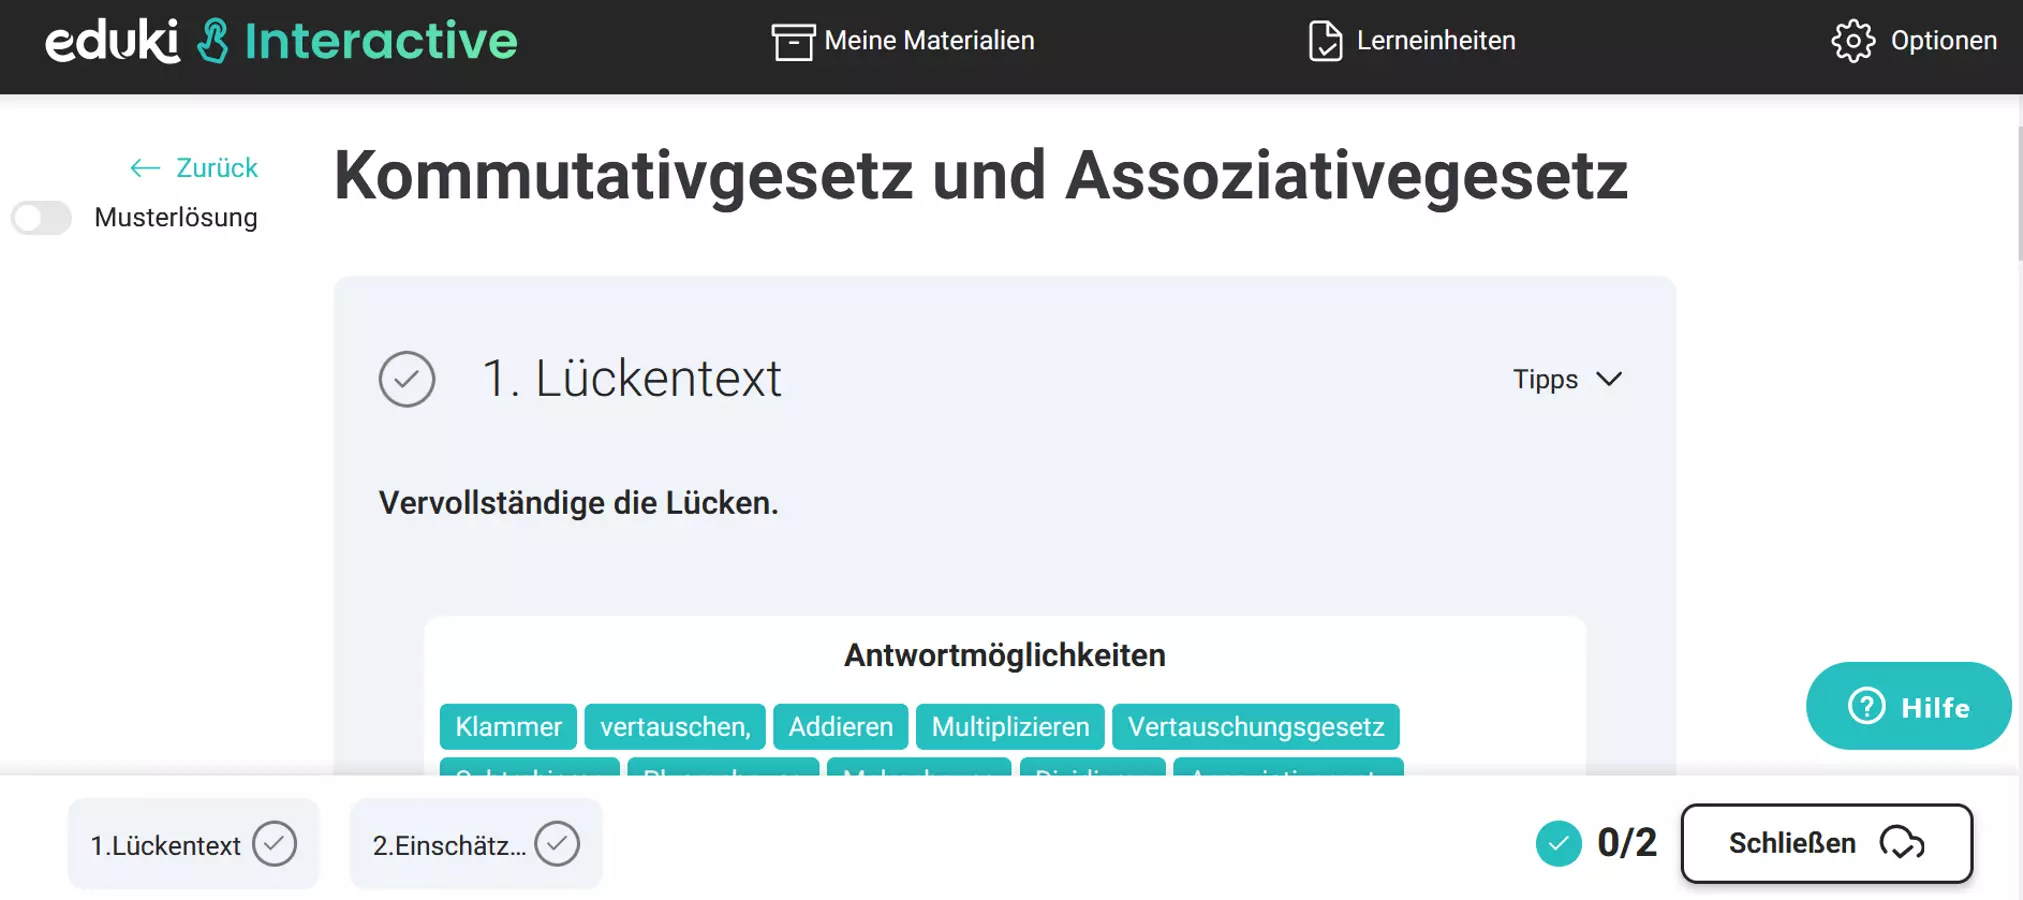
Task: Open Lerneinheiten menu item
Action: tap(1412, 41)
